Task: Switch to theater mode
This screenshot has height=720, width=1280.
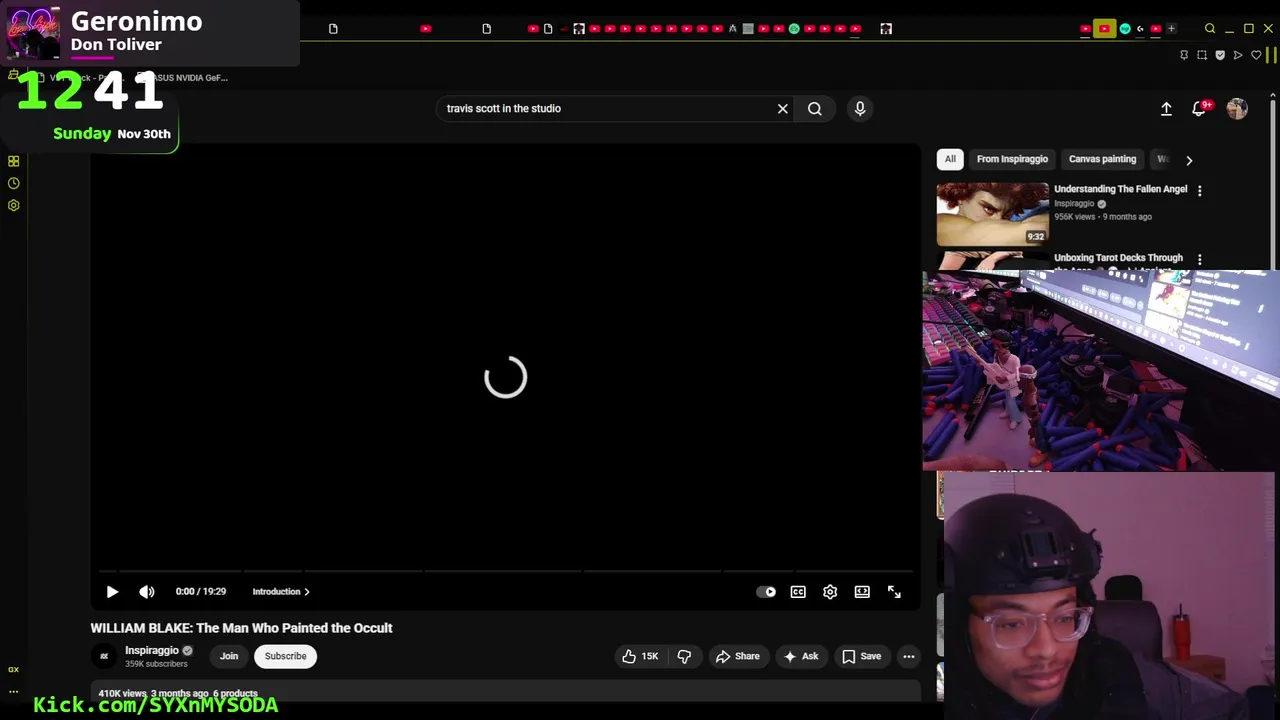Action: click(862, 592)
